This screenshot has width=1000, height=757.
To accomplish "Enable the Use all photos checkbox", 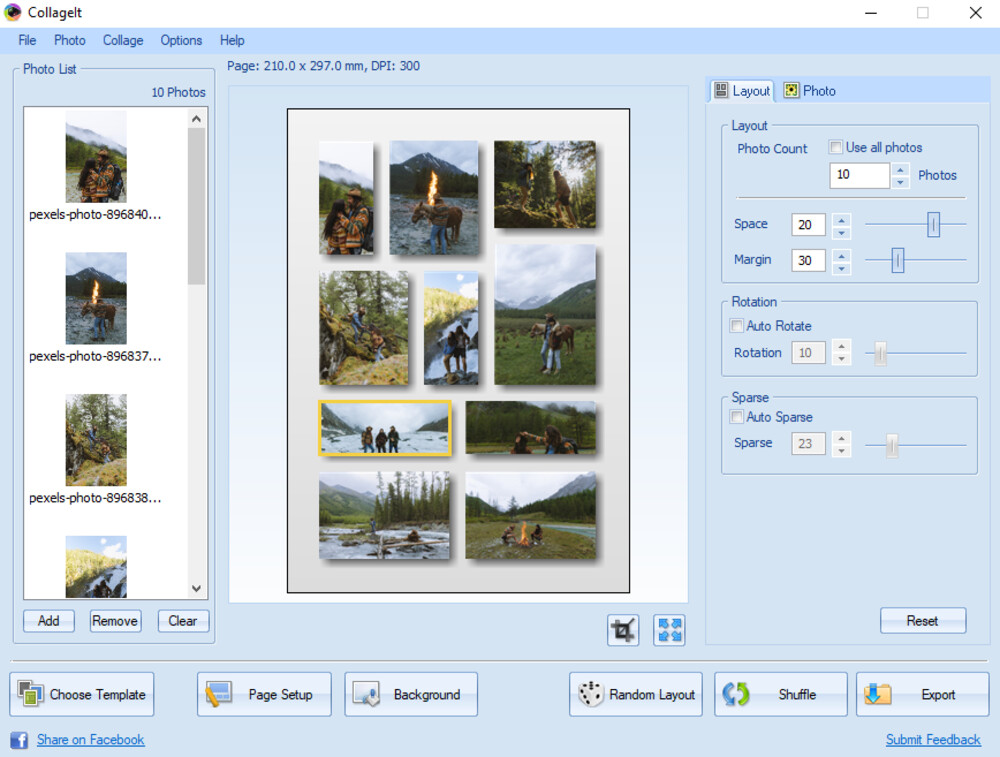I will pyautogui.click(x=836, y=147).
